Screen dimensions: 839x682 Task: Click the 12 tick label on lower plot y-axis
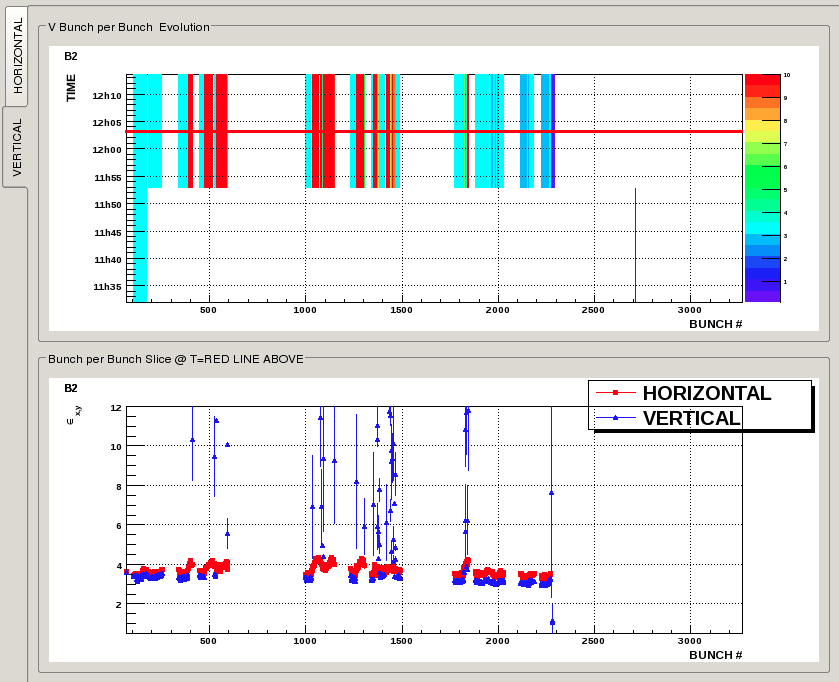(116, 408)
